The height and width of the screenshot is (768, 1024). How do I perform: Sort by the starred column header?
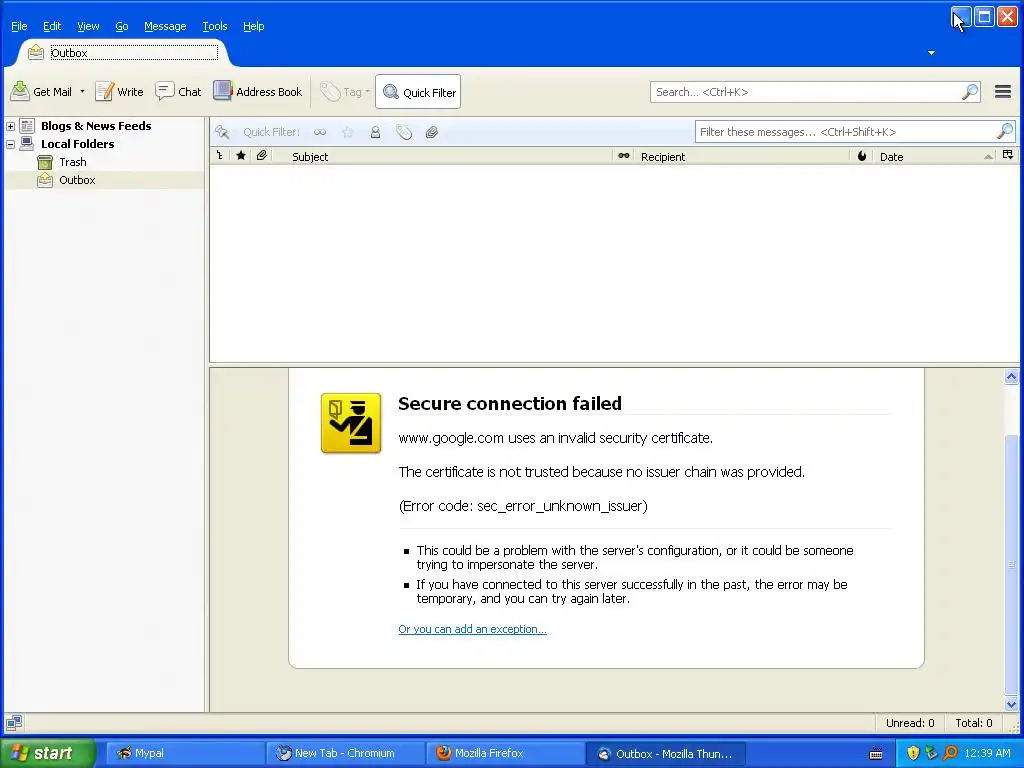click(241, 156)
